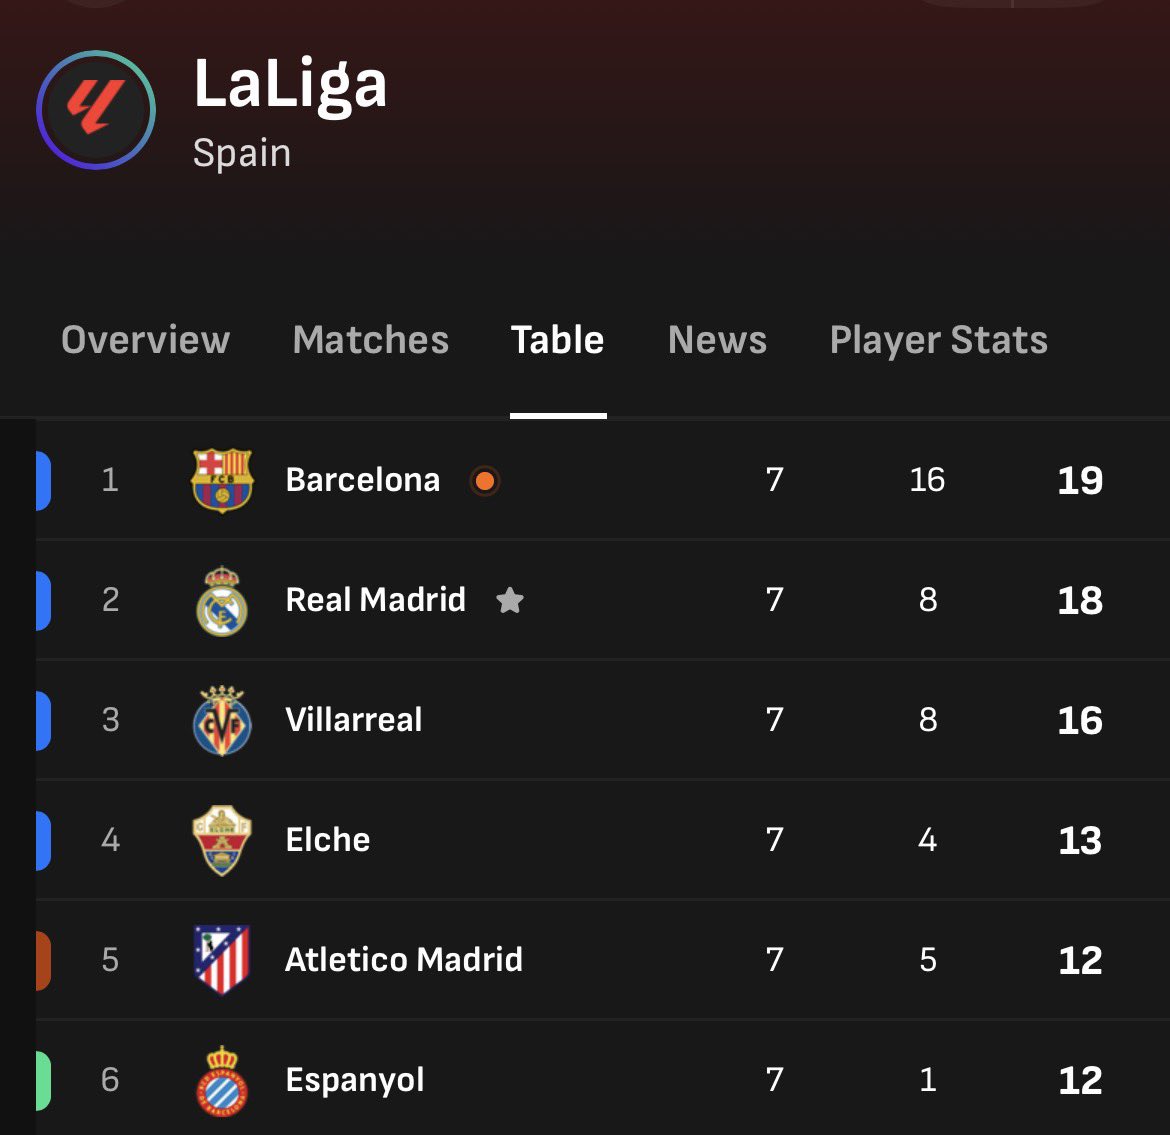Switch to the Matches tab
The height and width of the screenshot is (1135, 1170).
371,340
